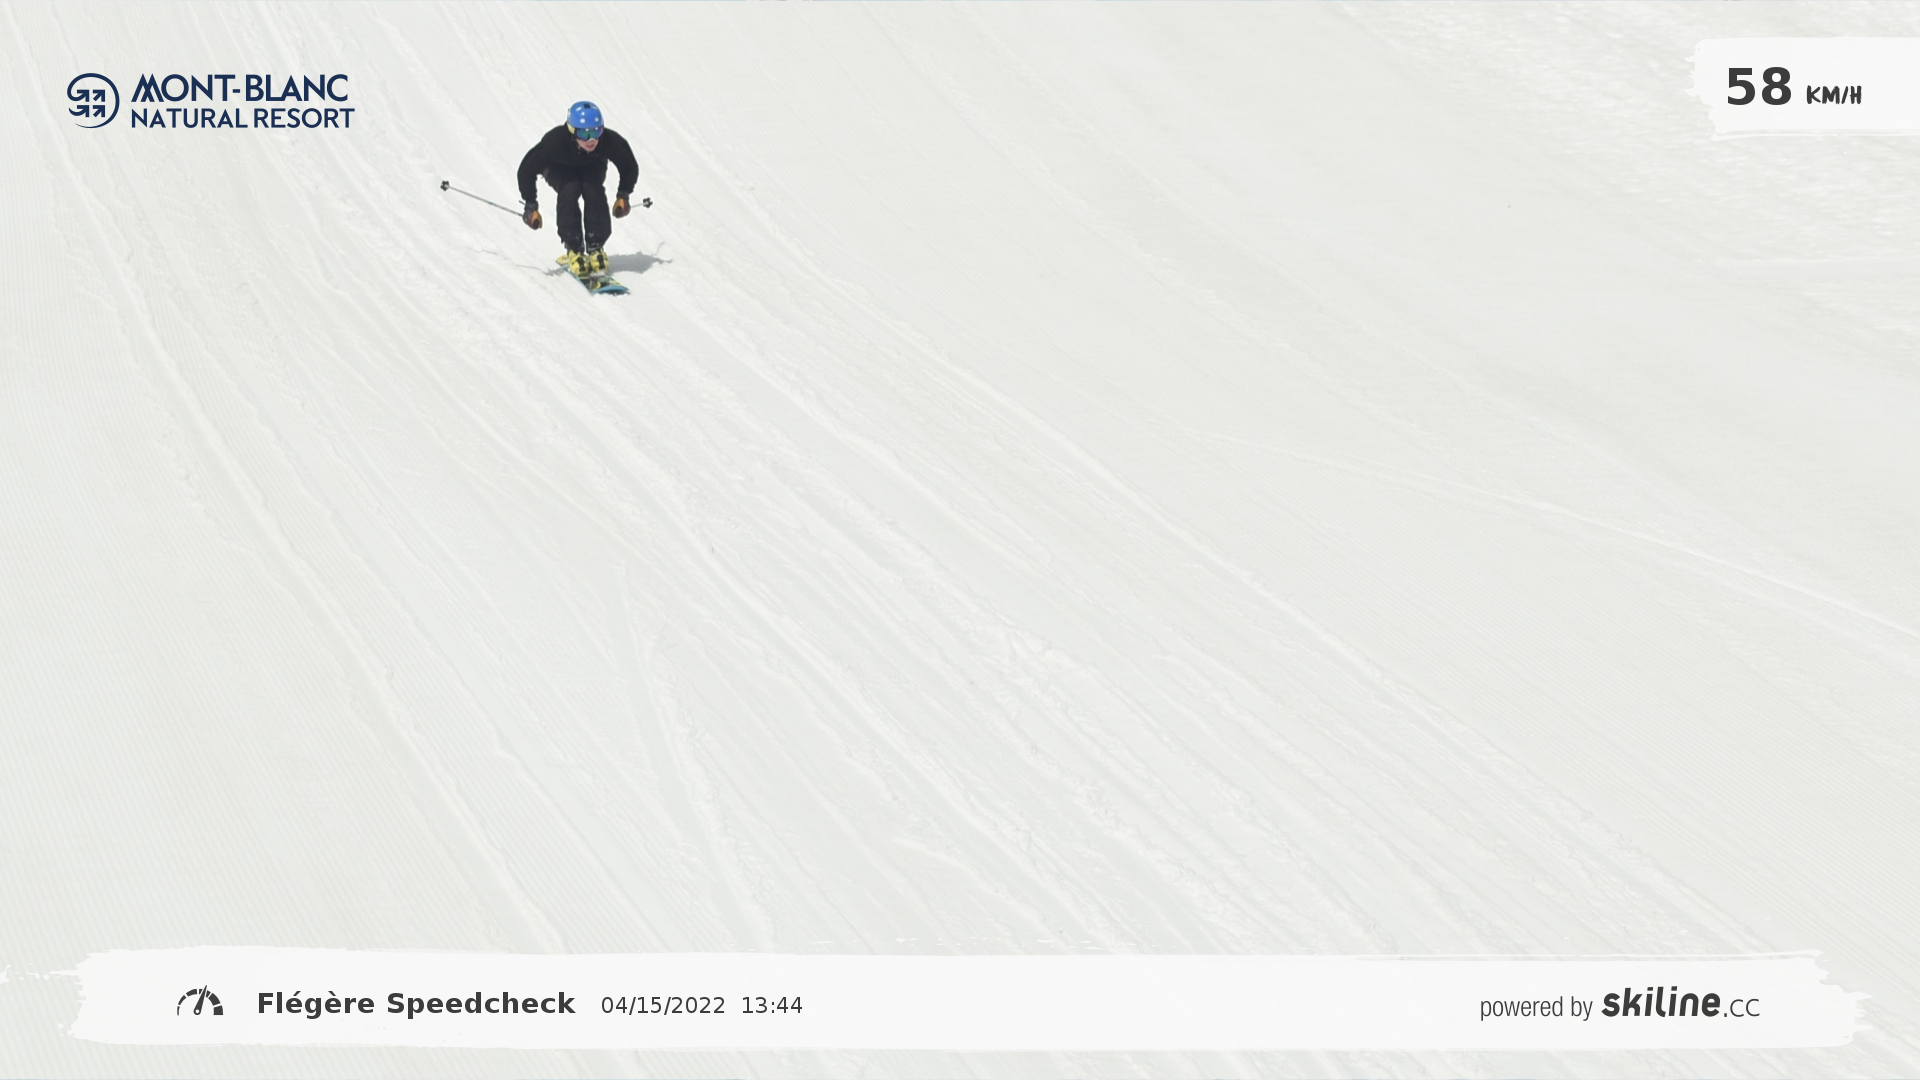Click the skier's green goggles
The height and width of the screenshot is (1080, 1920).
pos(587,132)
